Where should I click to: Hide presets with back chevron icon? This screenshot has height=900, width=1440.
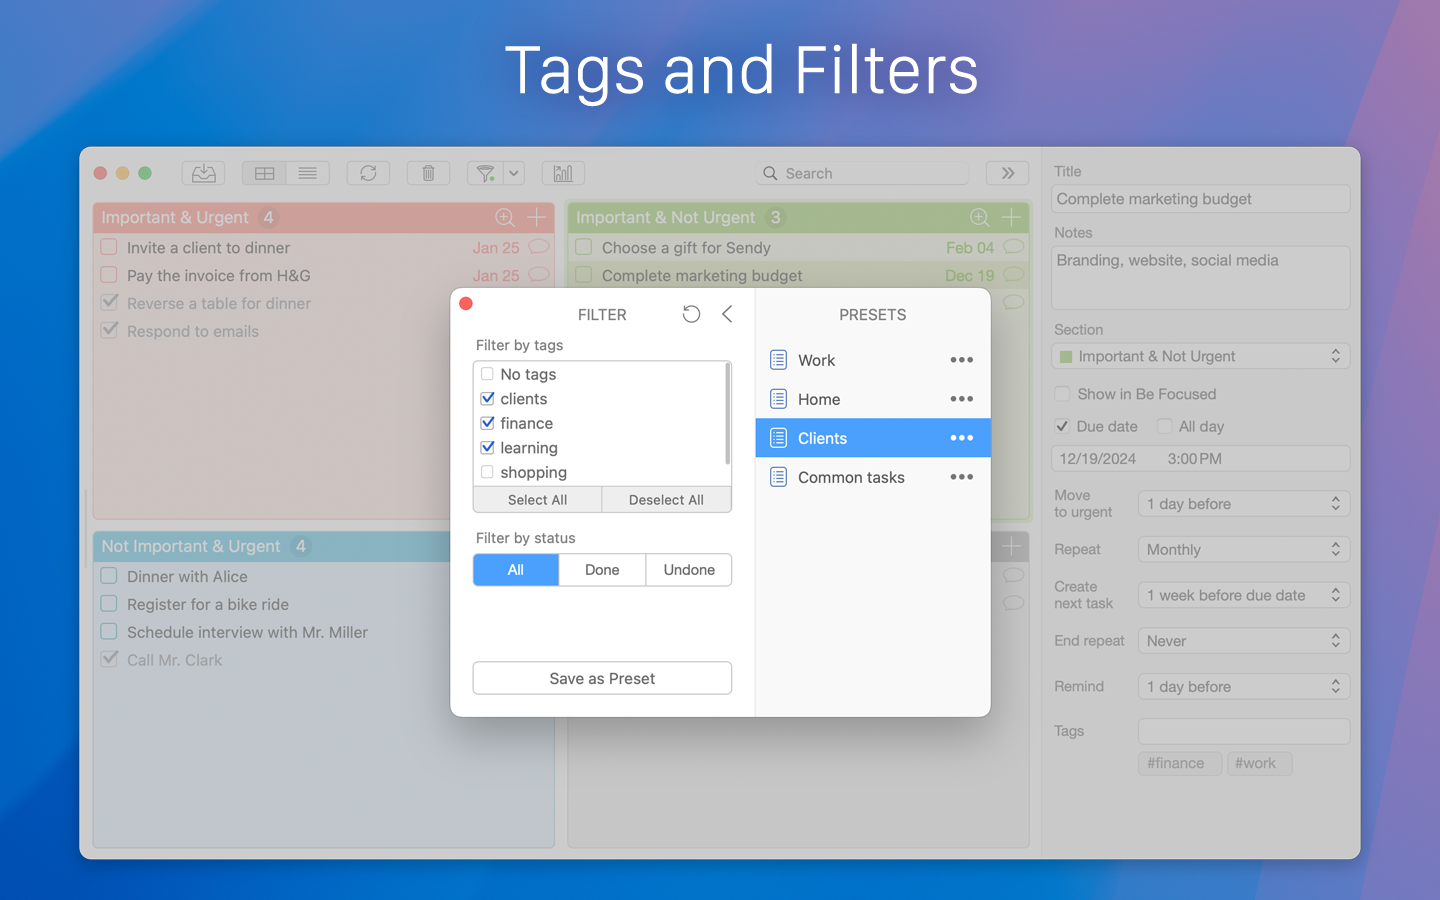tap(727, 314)
